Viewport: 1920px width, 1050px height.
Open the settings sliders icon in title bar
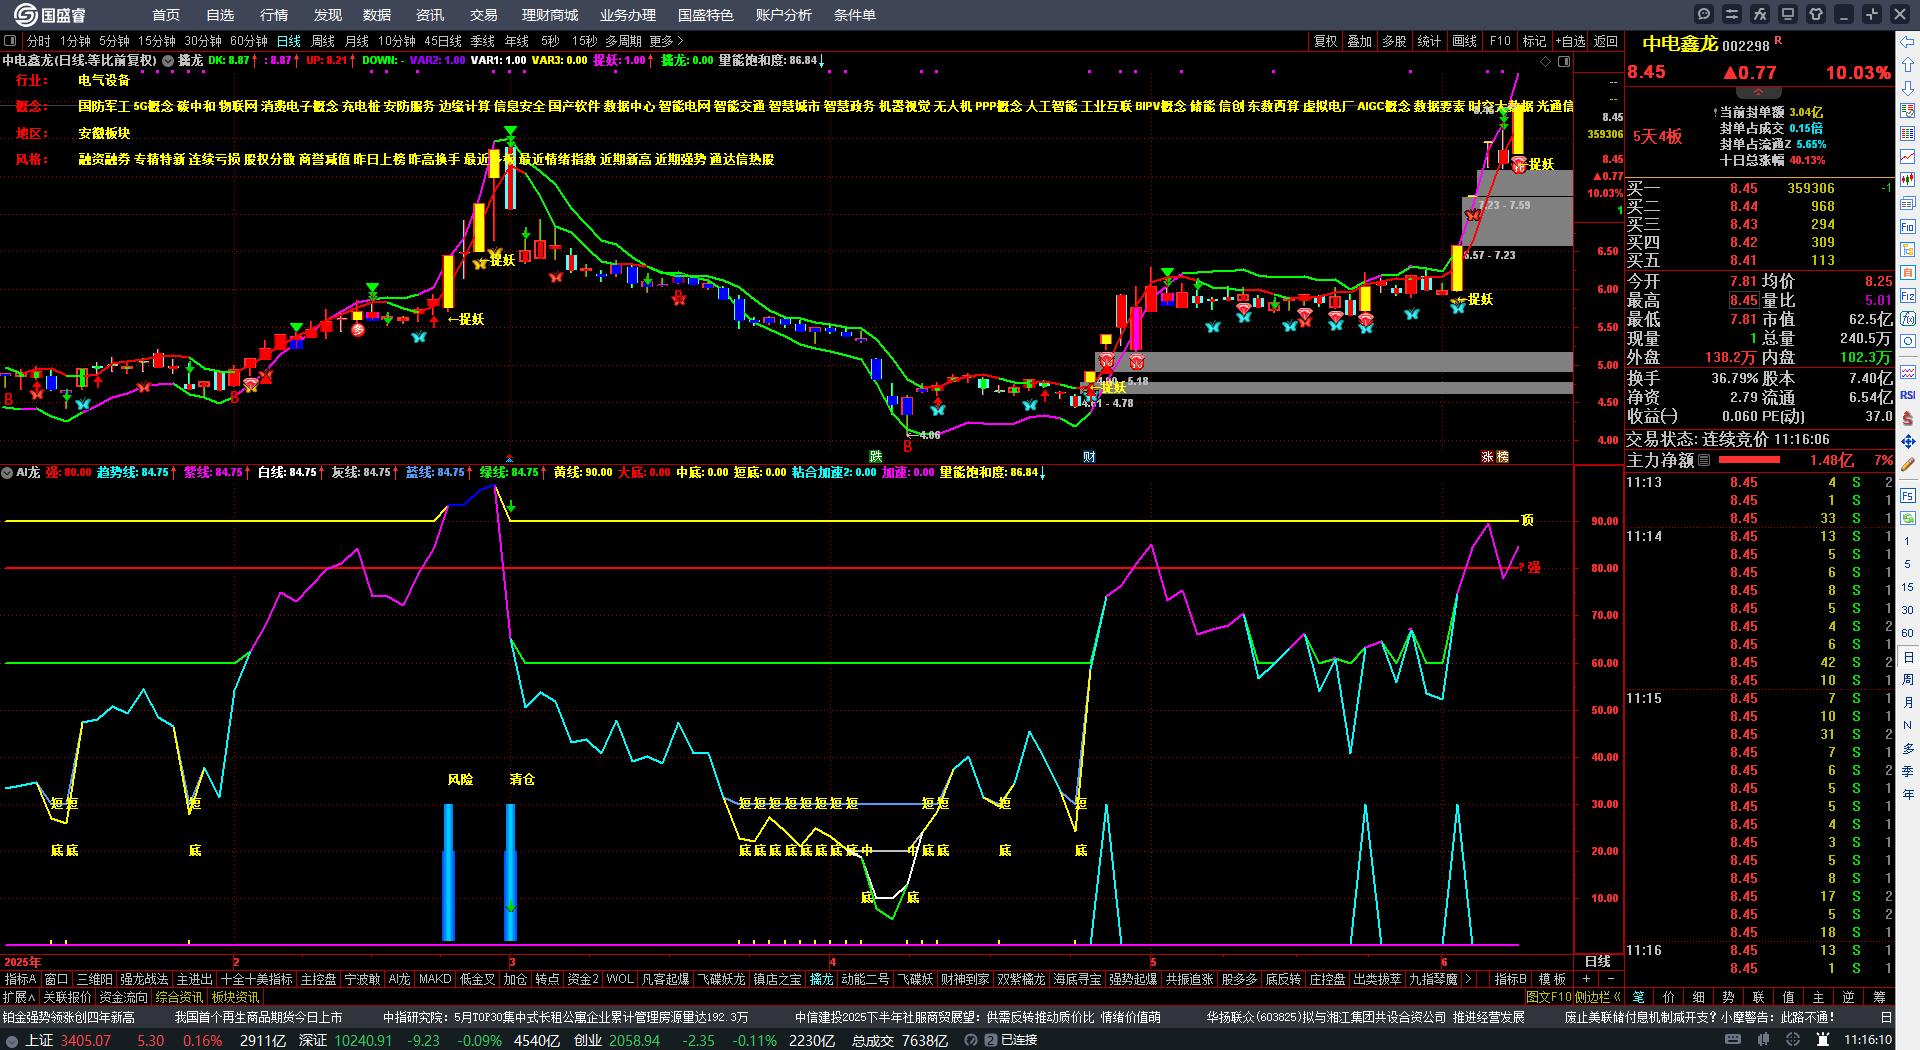(1732, 14)
